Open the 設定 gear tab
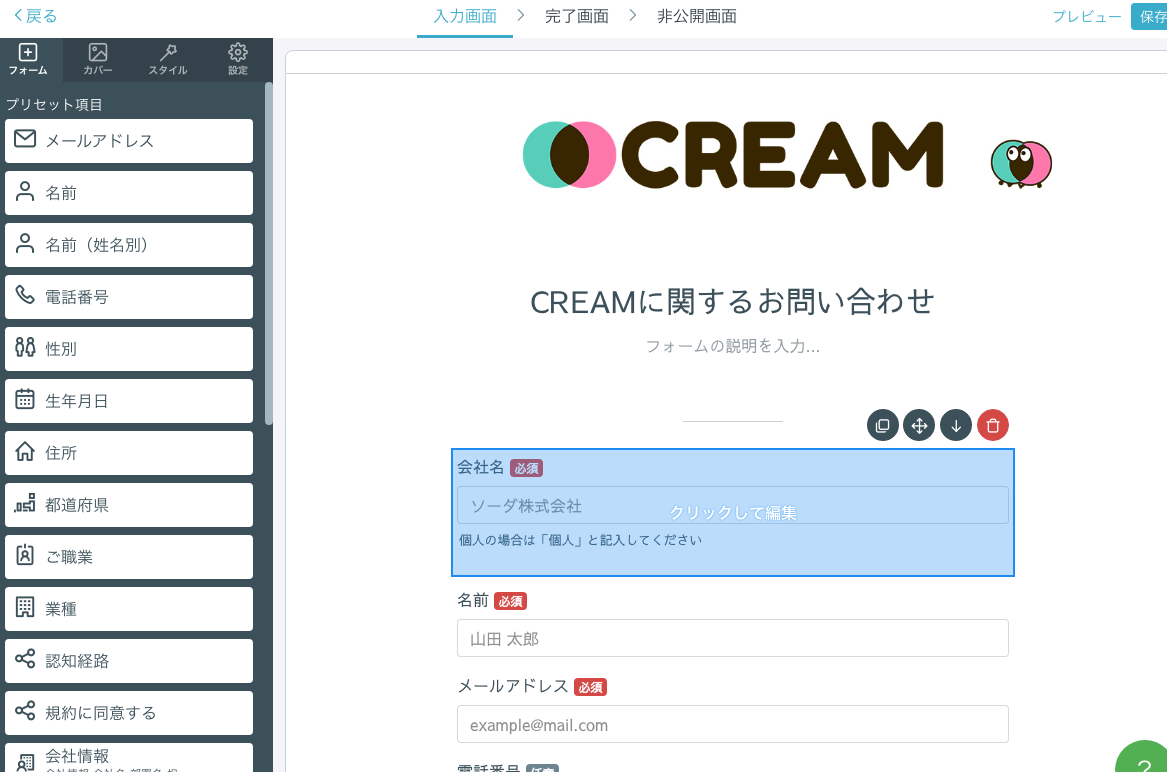Screen dimensions: 1167x772 point(237,60)
